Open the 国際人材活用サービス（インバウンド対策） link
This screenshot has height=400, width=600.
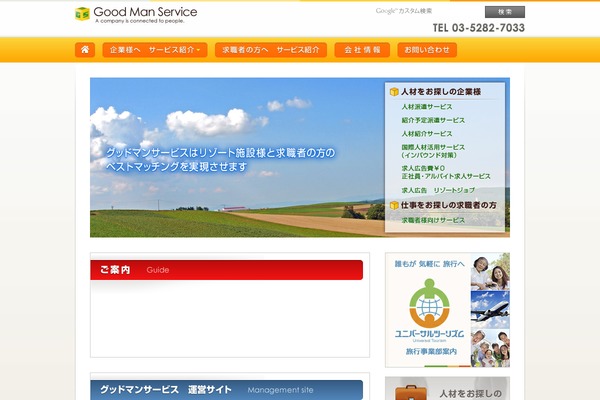tap(433, 151)
